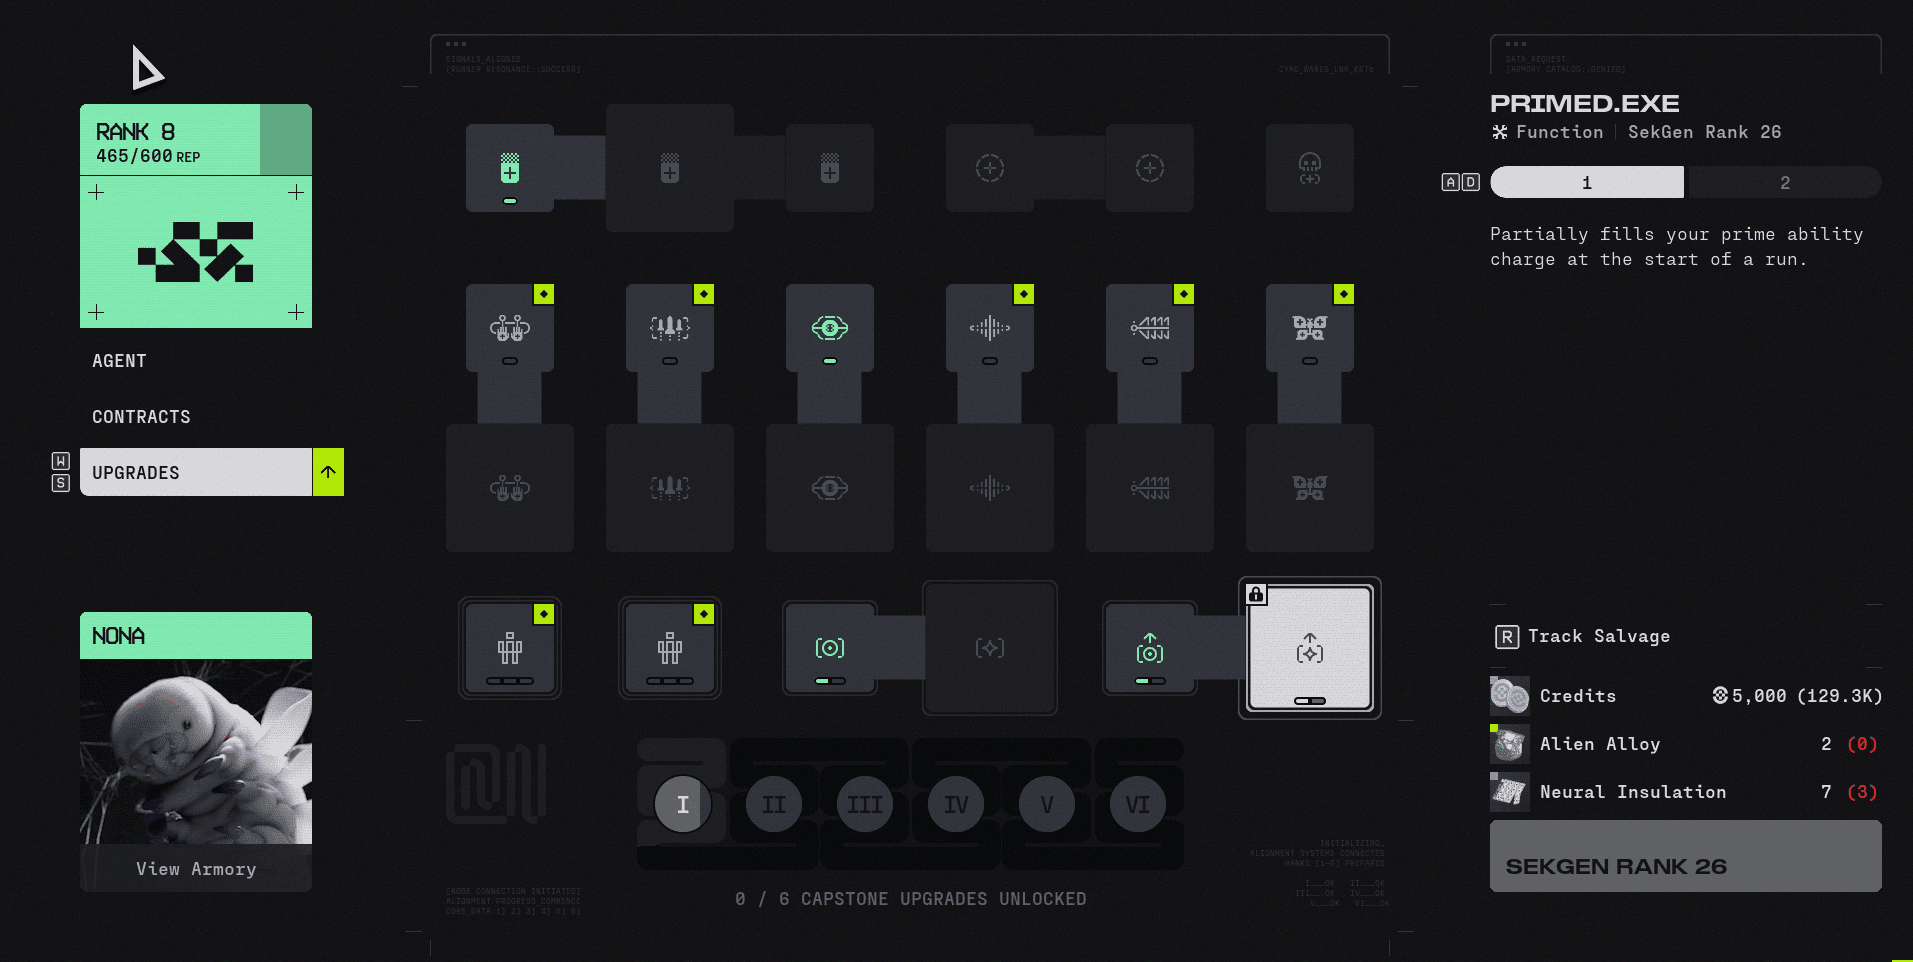Open the CONTRACTS menu

coord(141,417)
